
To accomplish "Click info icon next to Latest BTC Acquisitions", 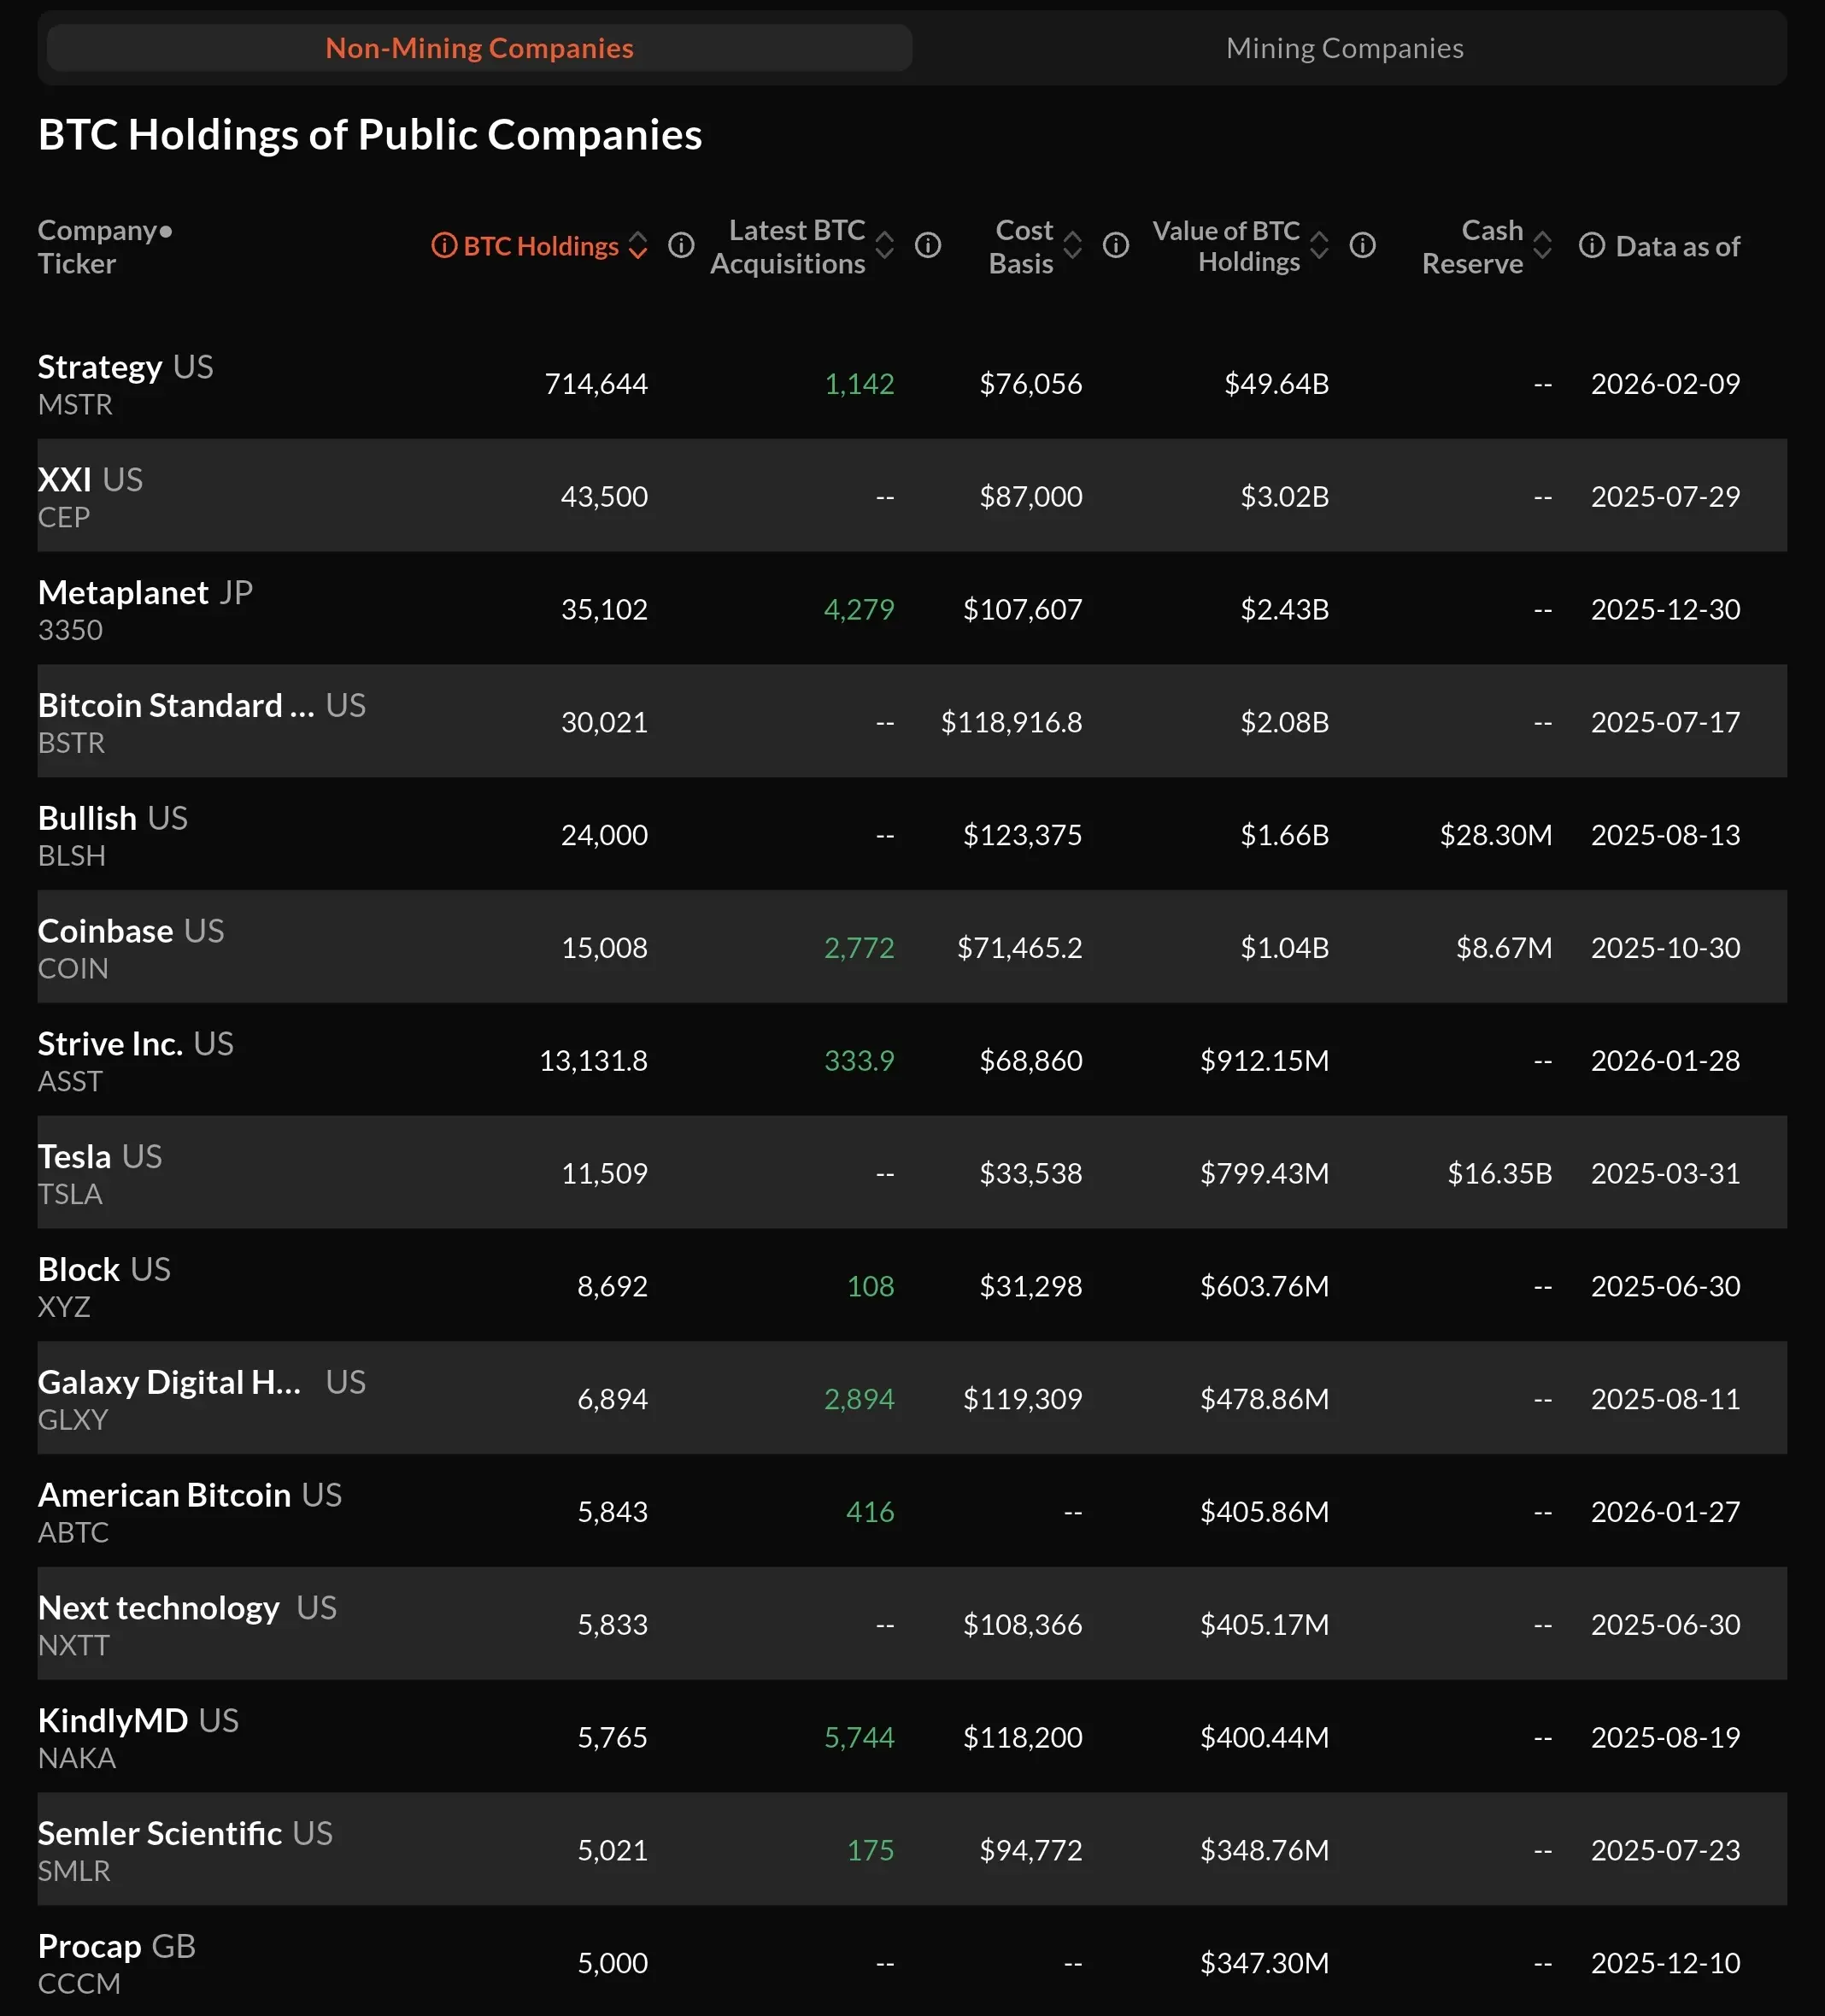I will pos(928,246).
